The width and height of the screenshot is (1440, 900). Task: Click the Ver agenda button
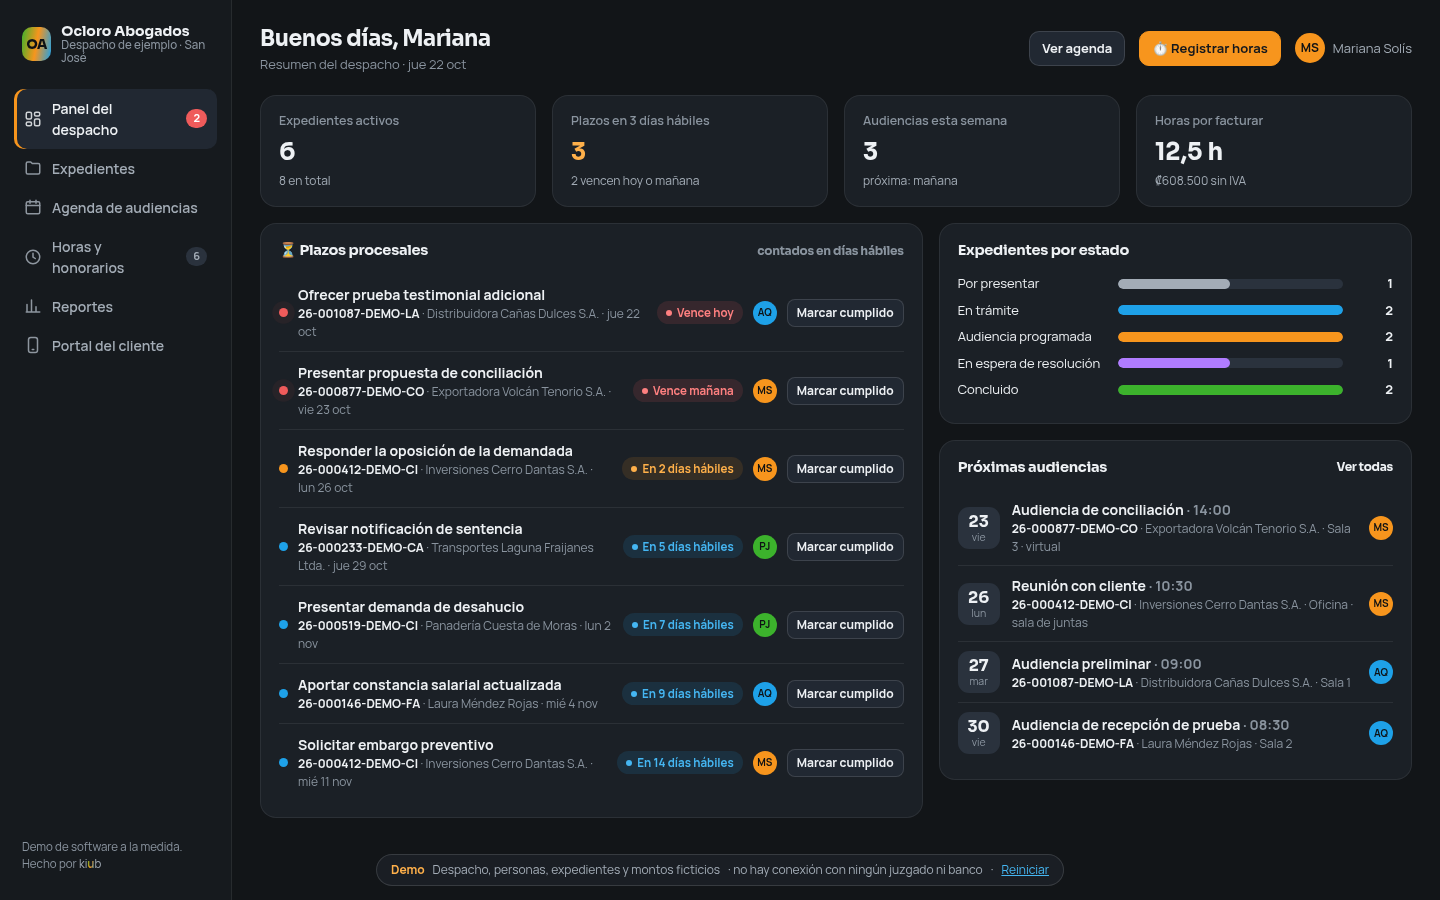[1077, 48]
